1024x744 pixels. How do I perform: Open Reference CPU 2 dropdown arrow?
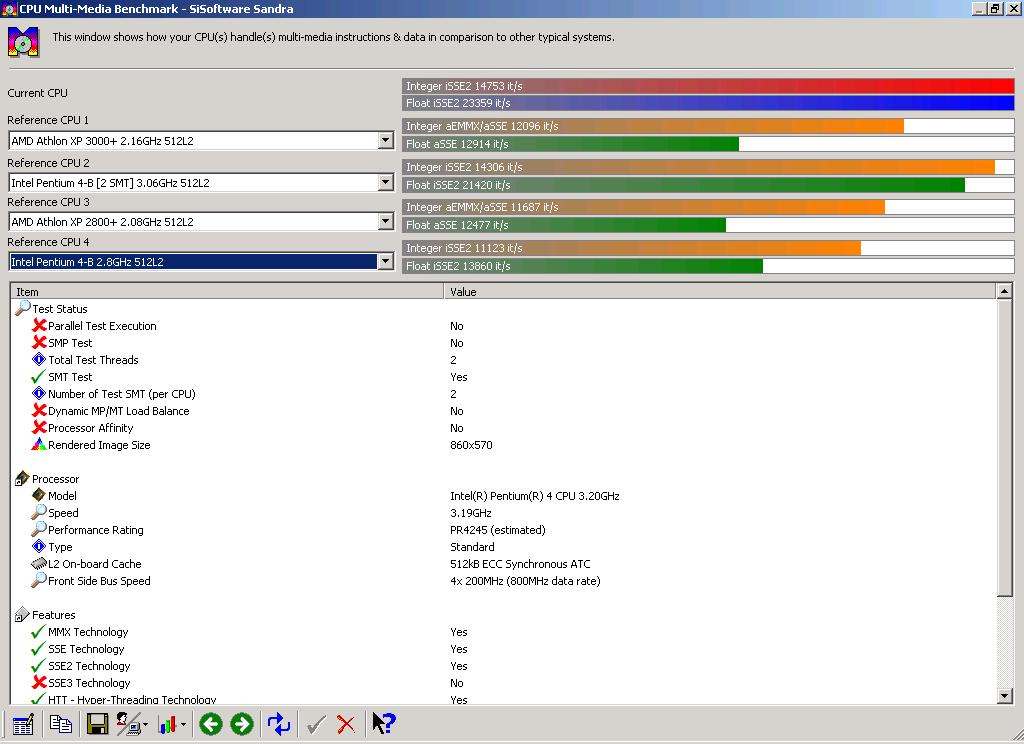(385, 182)
